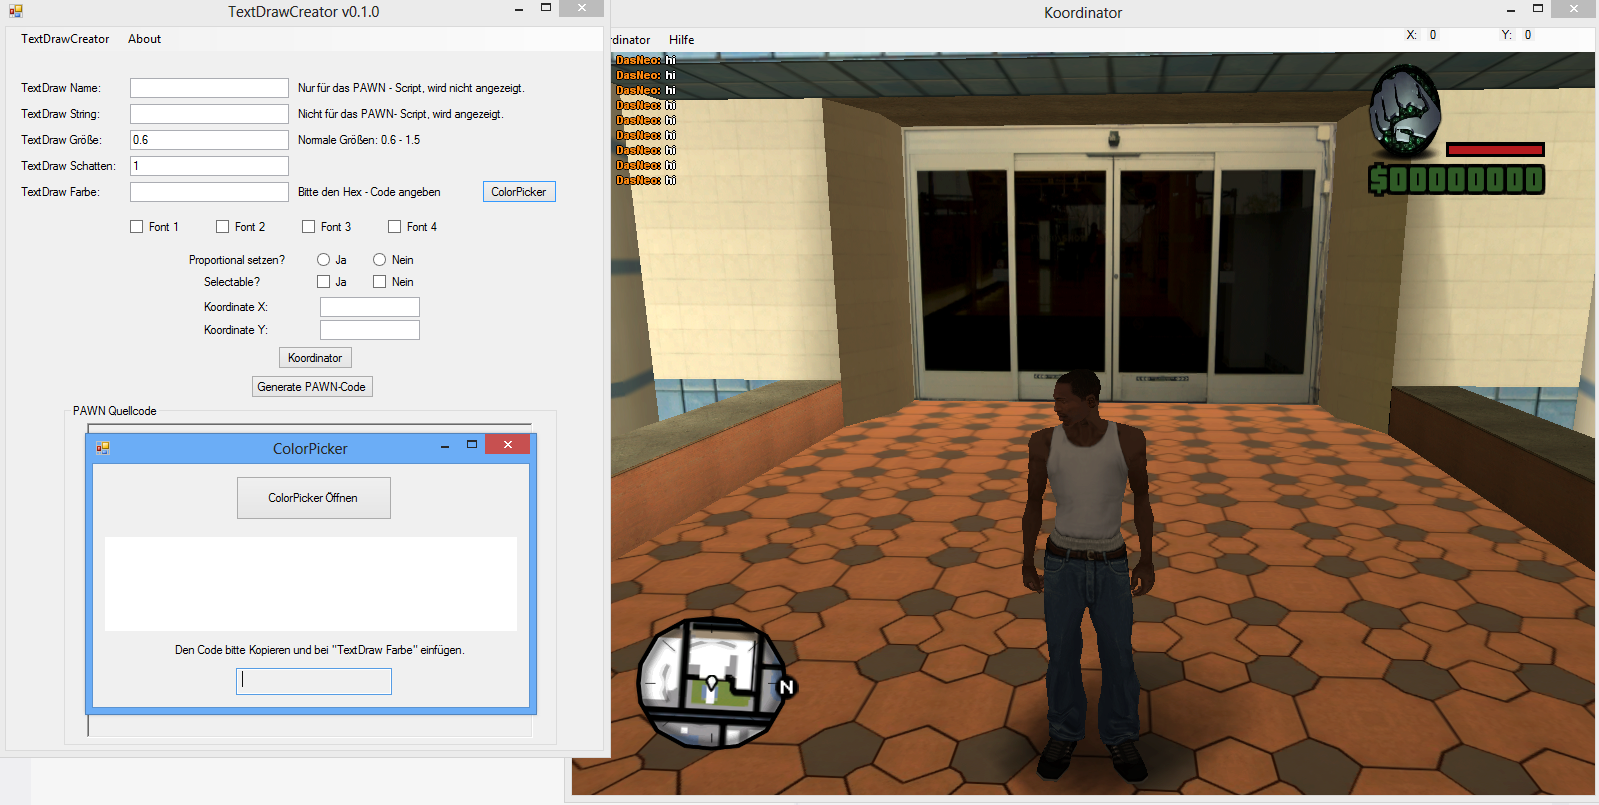Click the white color preview area
This screenshot has height=805, width=1599.
(x=310, y=584)
